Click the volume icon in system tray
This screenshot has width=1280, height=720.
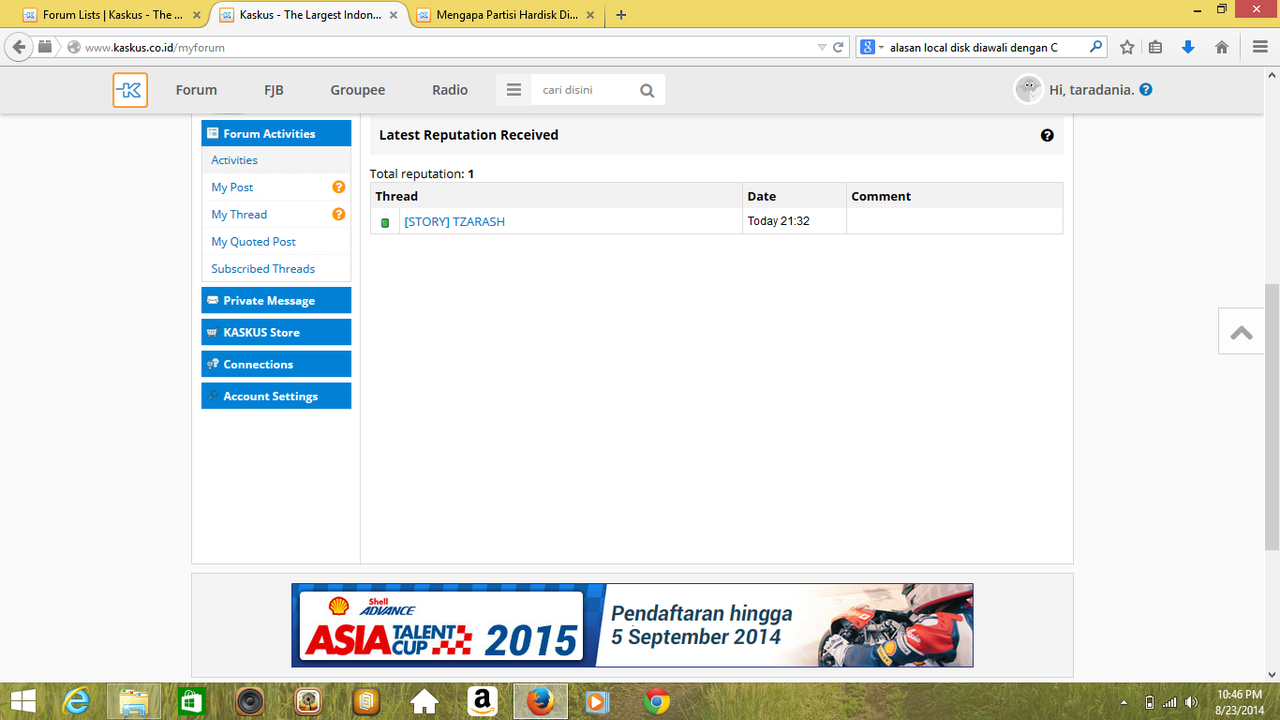point(1191,702)
